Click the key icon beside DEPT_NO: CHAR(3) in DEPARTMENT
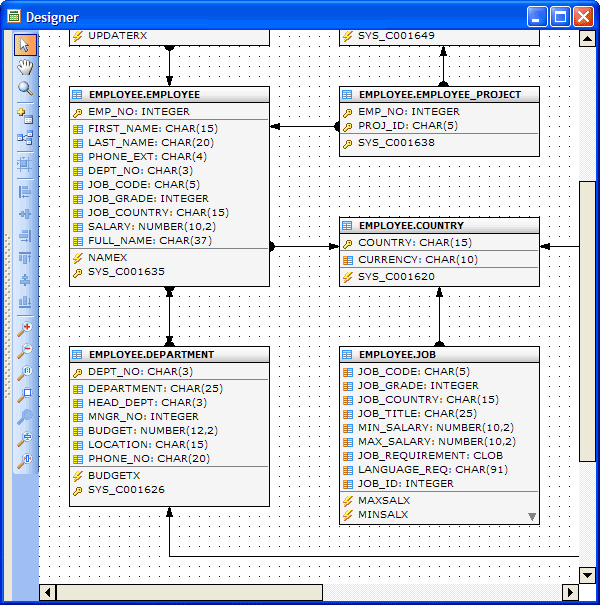 (x=78, y=372)
